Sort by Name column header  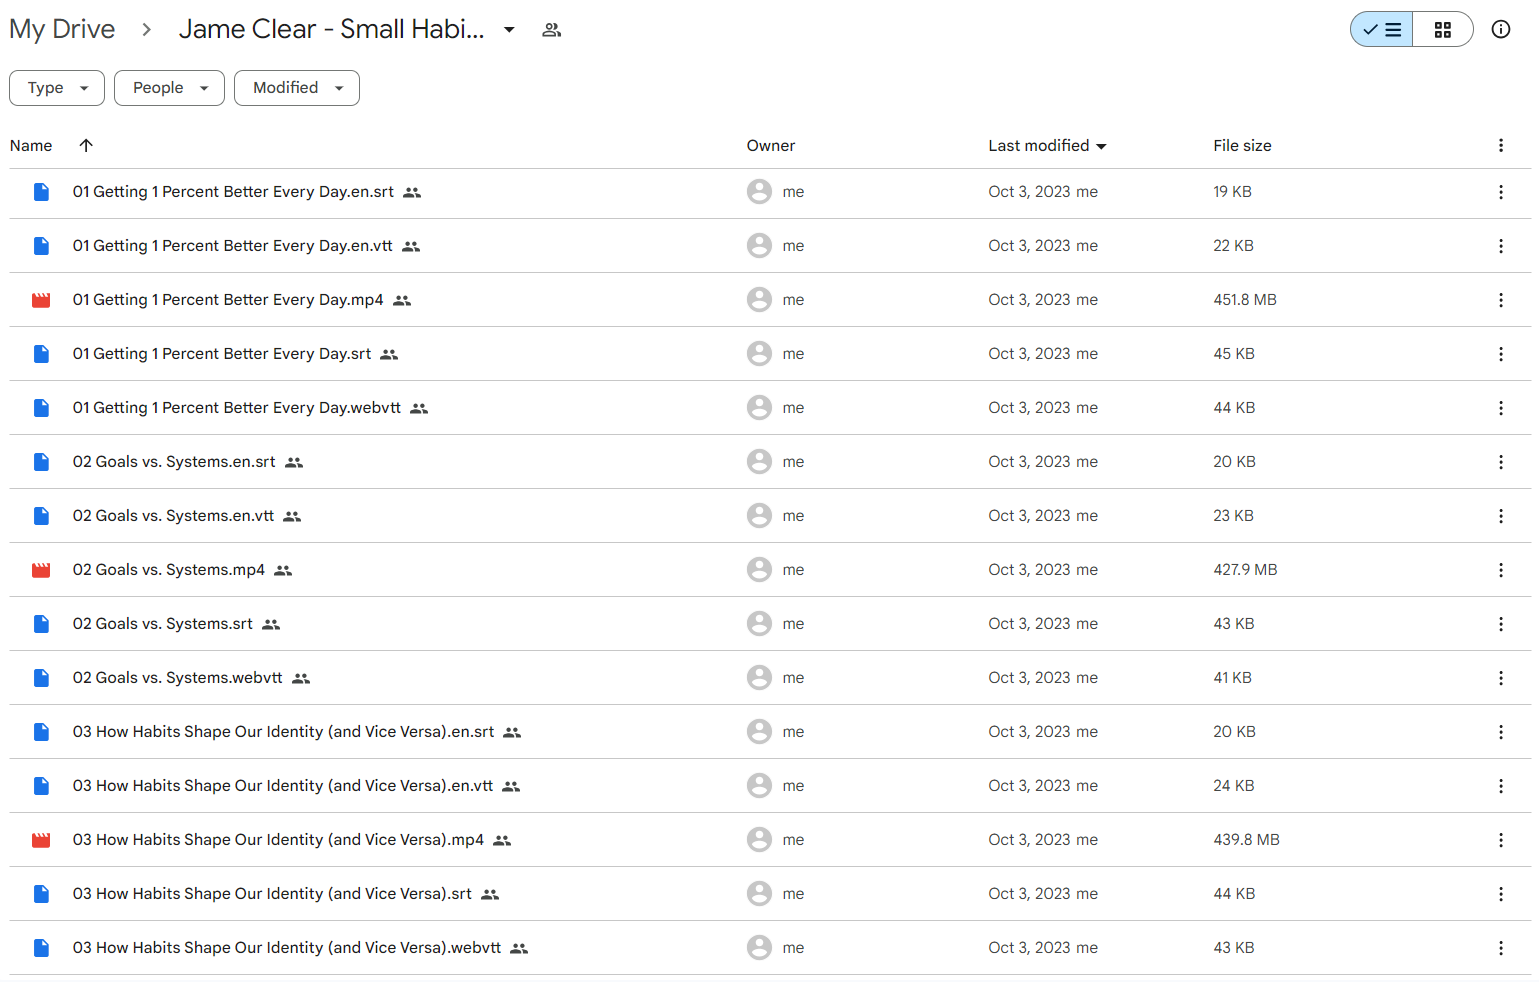tap(31, 146)
